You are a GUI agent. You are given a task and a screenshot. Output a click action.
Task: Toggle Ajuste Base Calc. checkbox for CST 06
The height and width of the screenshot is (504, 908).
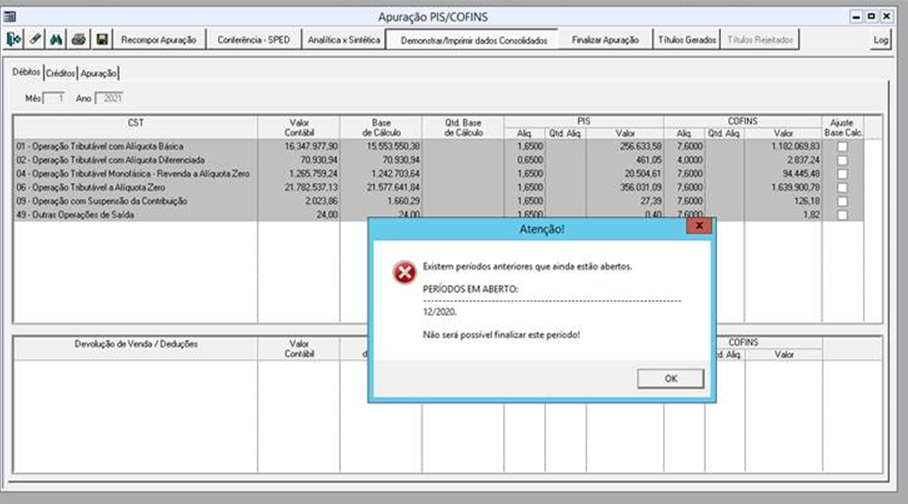[843, 188]
